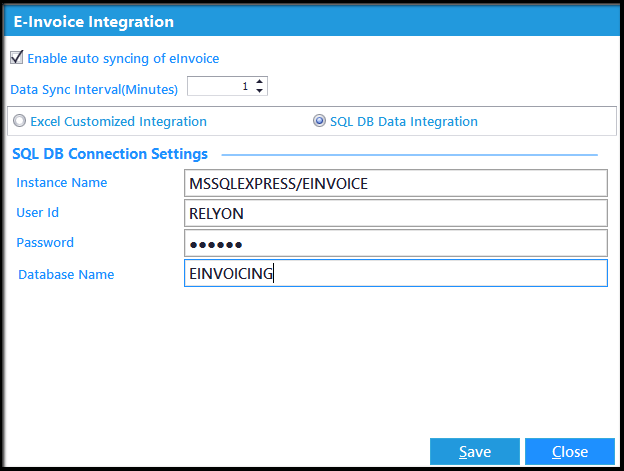Toggle the Enable auto syncing checkbox

point(16,58)
